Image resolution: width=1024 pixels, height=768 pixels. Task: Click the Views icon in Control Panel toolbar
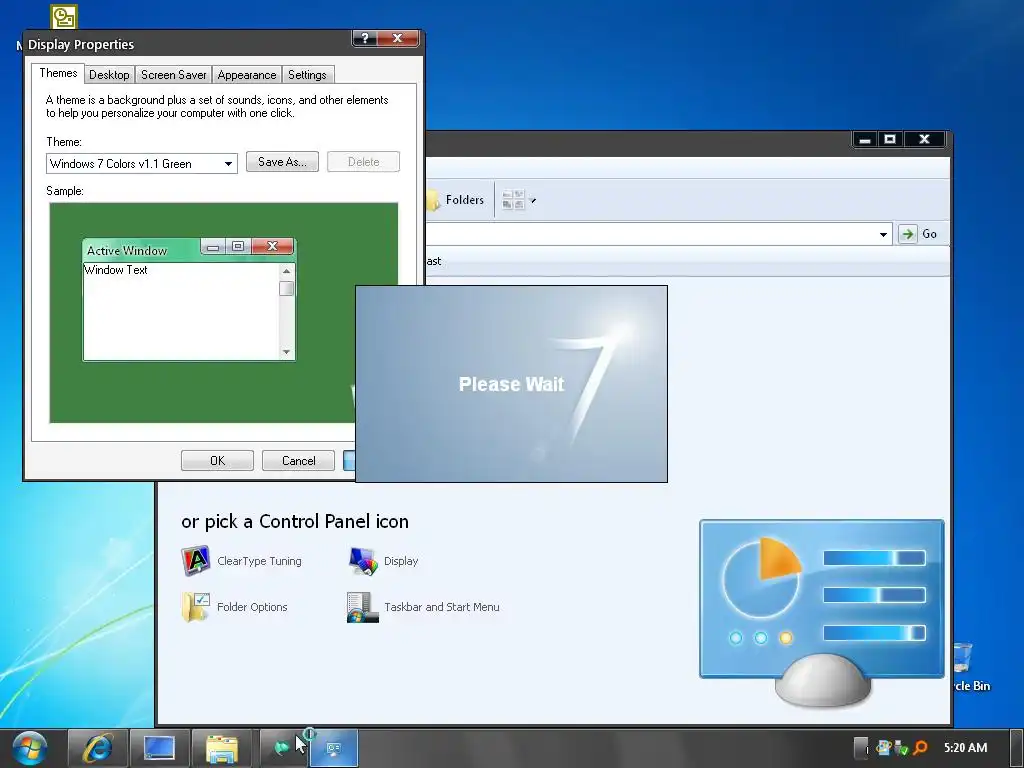tap(513, 200)
